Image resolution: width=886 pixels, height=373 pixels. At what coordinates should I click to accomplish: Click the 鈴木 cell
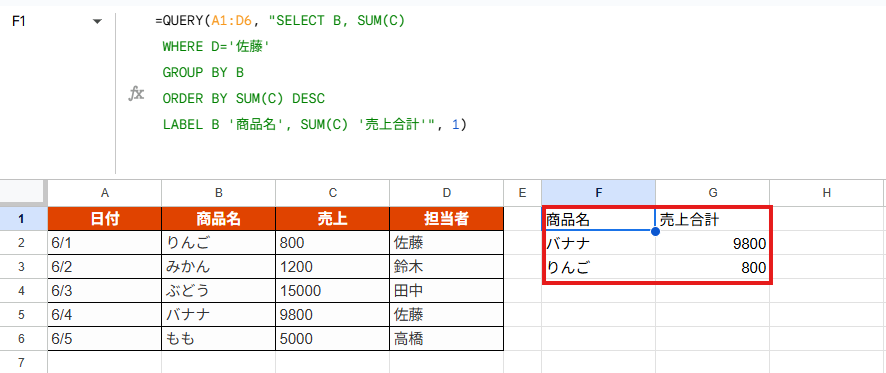pyautogui.click(x=446, y=267)
